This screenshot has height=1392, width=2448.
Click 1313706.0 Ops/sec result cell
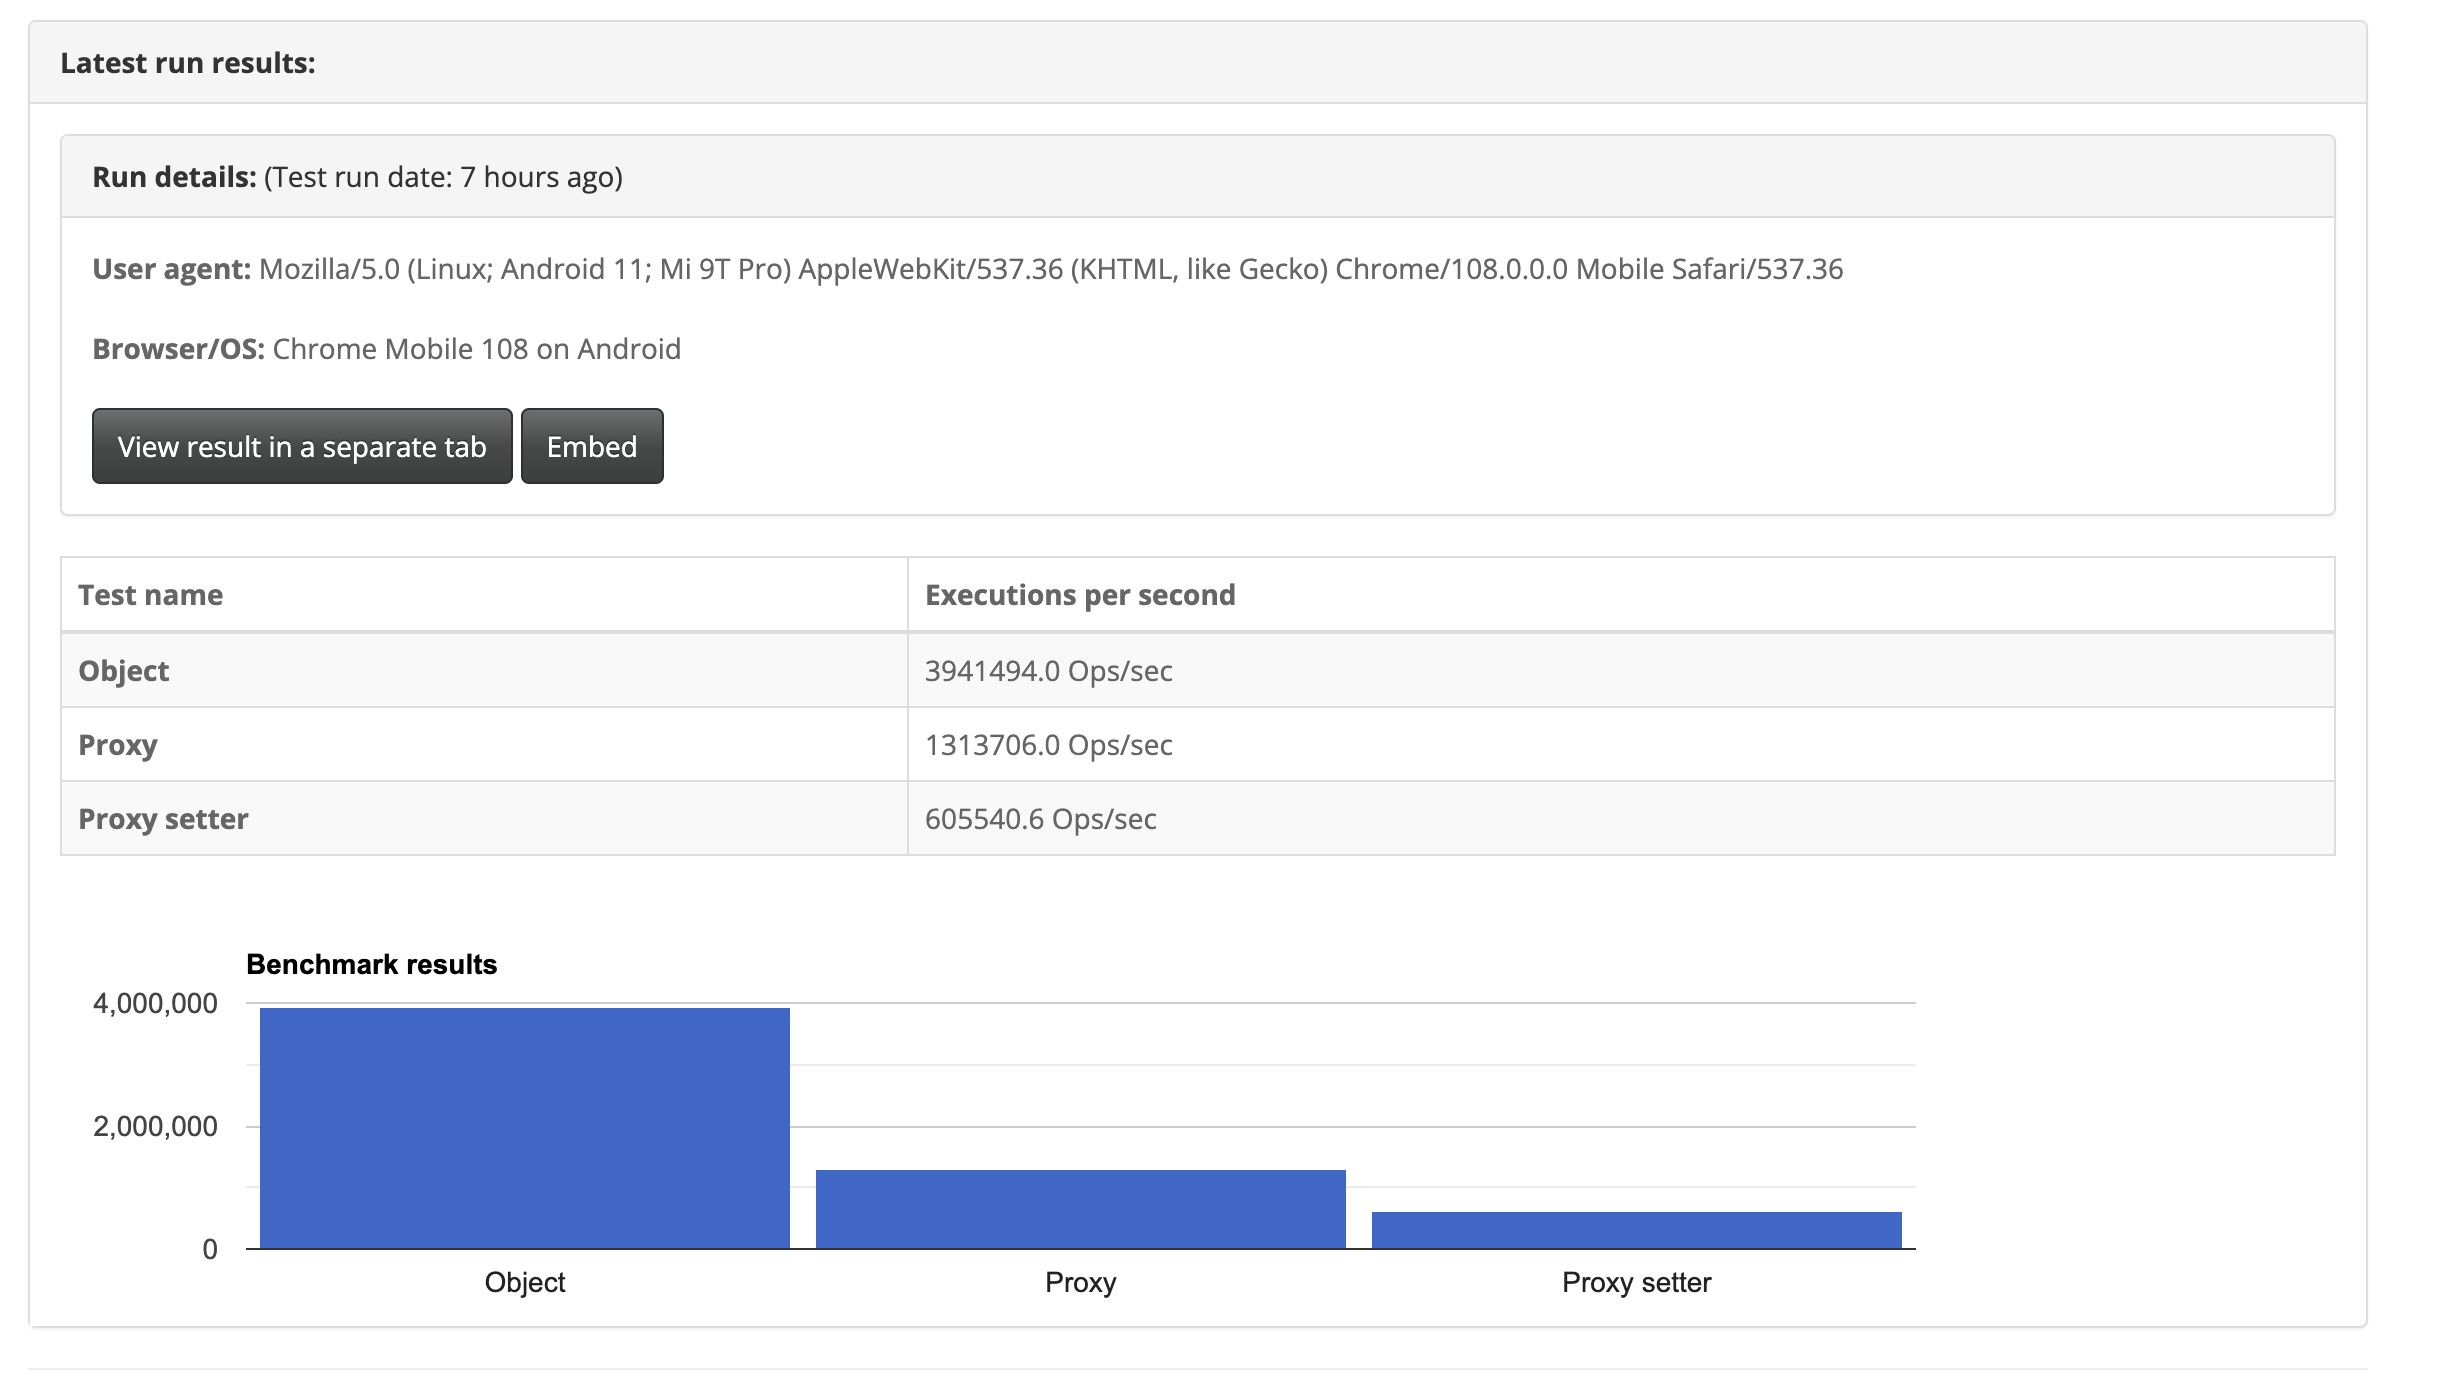tap(1048, 745)
